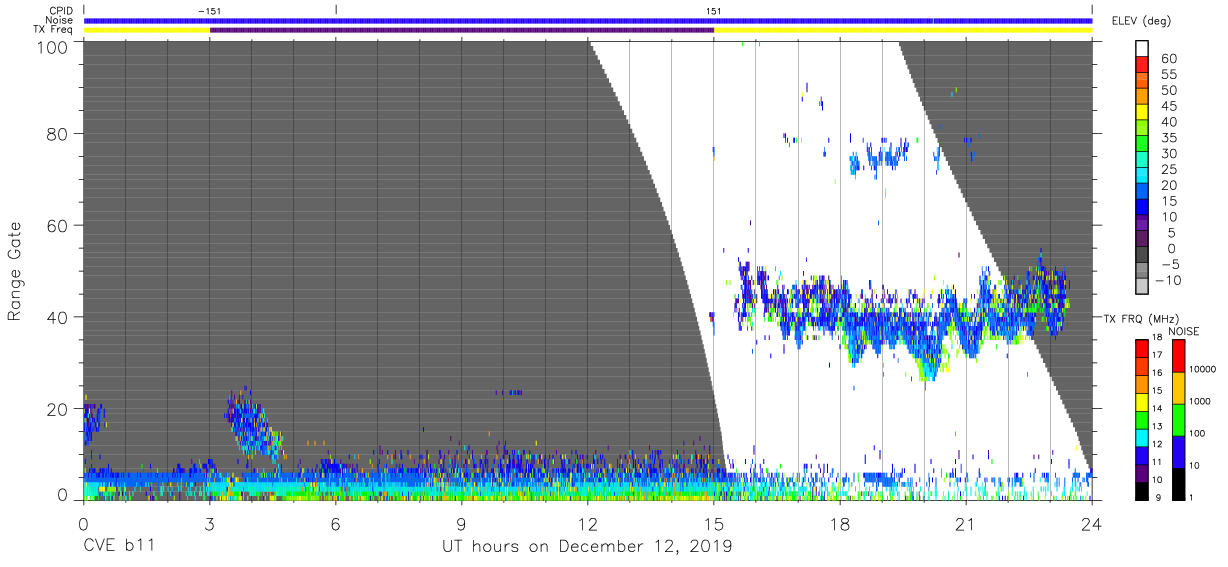Click the white top segment of ELEV colorbar
This screenshot has width=1228, height=567.
pyautogui.click(x=1143, y=49)
